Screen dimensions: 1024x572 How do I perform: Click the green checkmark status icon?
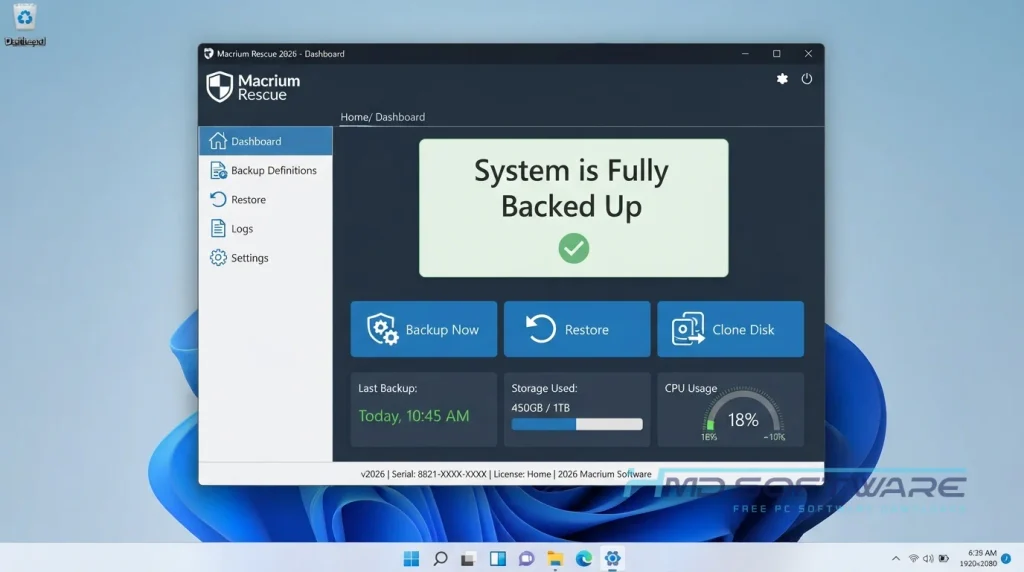pos(573,249)
